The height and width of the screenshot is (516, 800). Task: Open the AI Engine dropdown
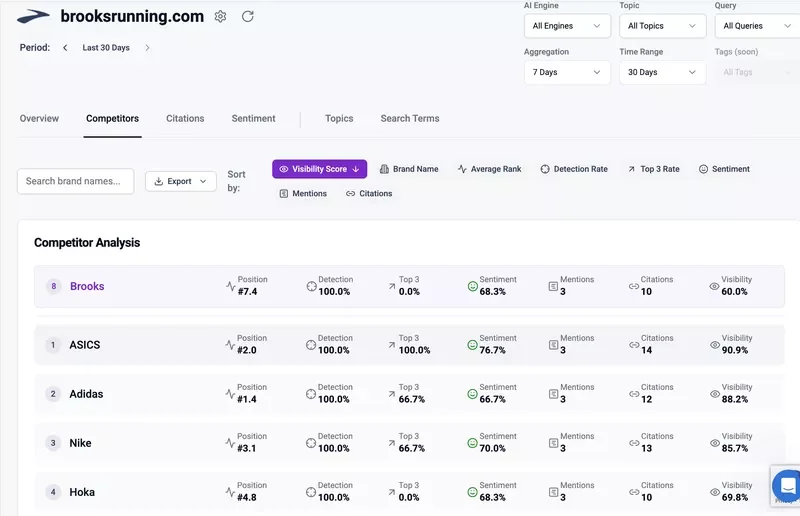(x=566, y=26)
